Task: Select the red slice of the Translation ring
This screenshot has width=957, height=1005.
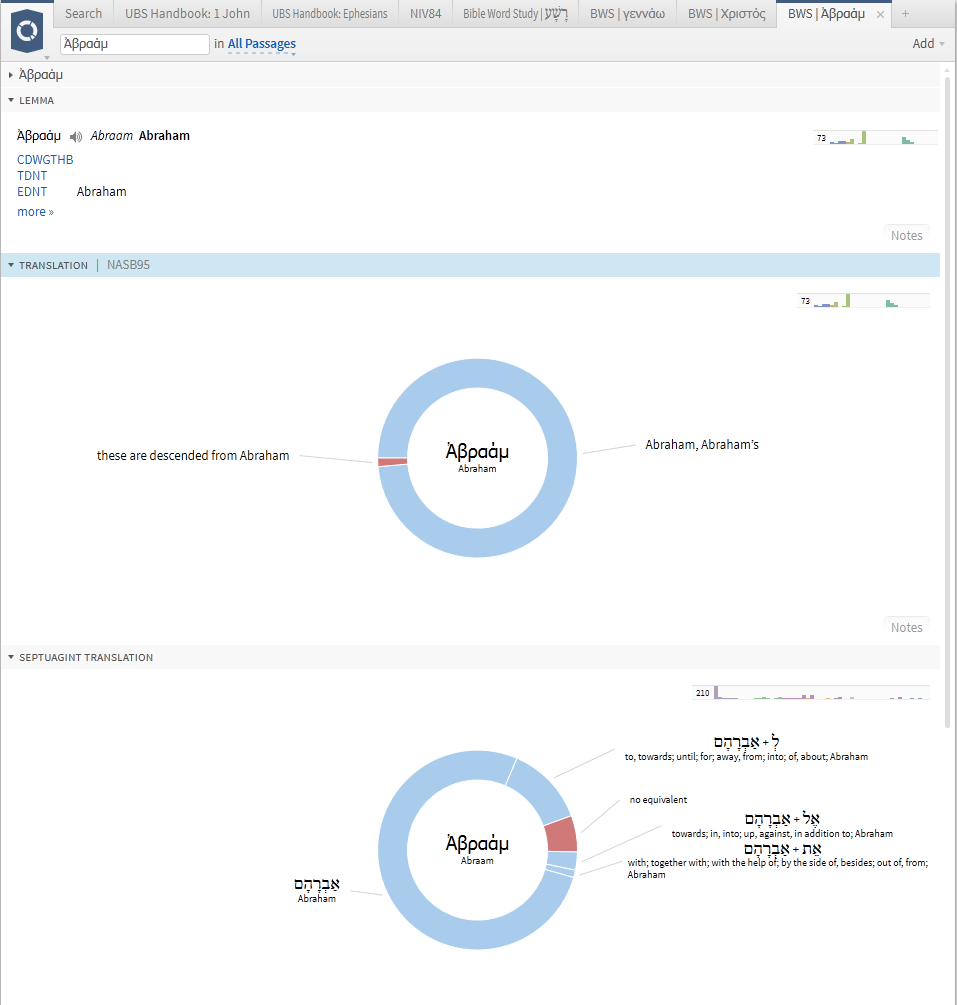Action: click(x=392, y=462)
